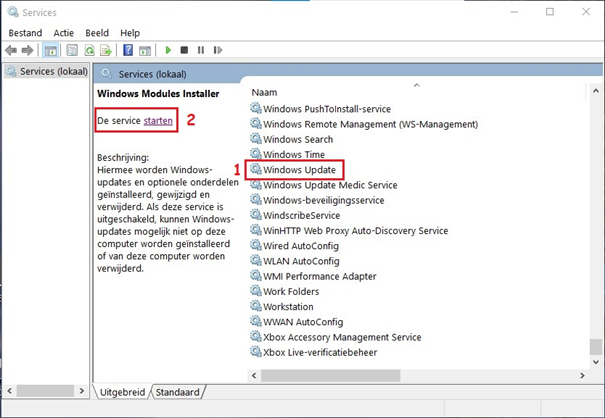Click the Export list toolbar icon
Screen dimensions: 605x418
(106, 50)
